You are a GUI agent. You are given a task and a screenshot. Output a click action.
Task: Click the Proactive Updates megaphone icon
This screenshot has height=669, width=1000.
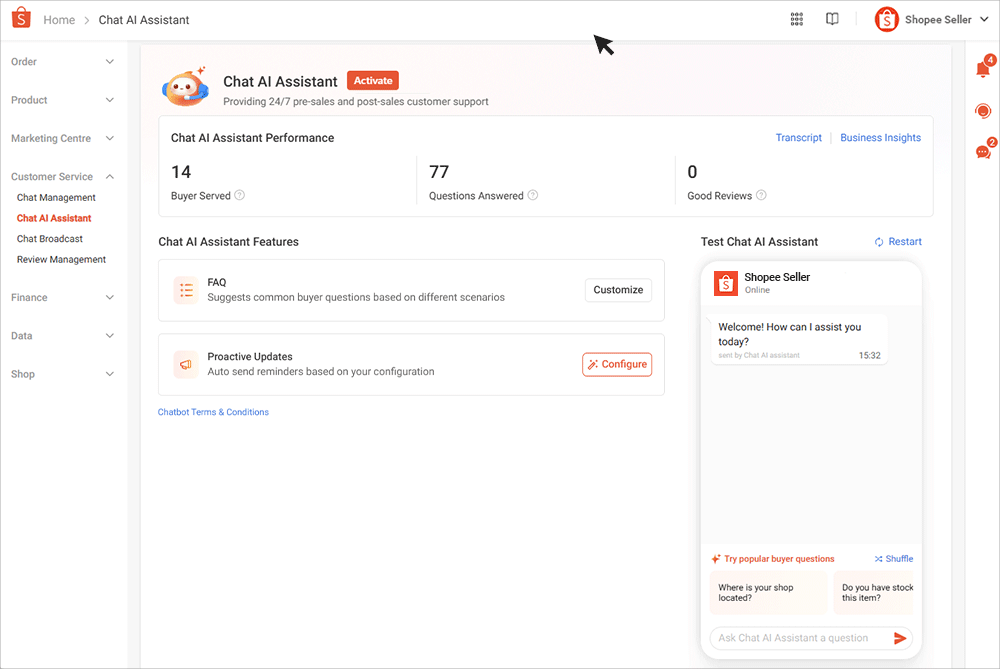pos(185,364)
